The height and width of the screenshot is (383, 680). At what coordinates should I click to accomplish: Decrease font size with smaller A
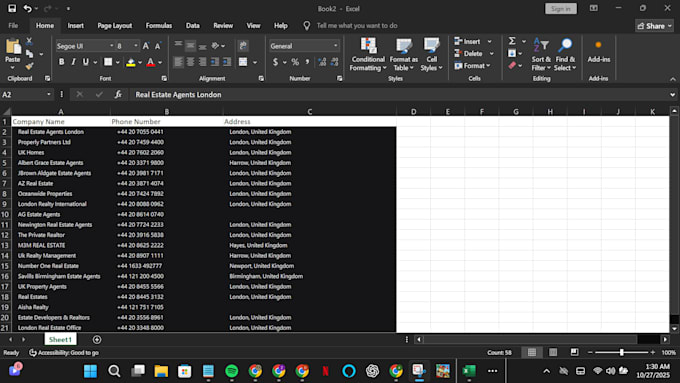(x=158, y=46)
